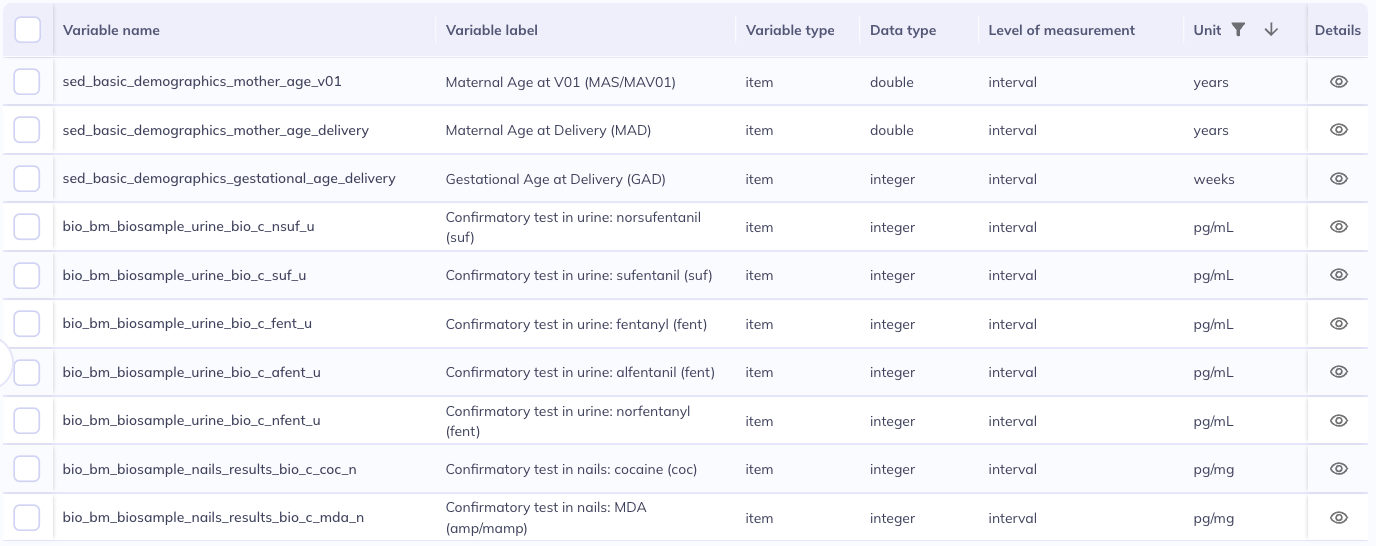Check the box for mother_age_v01 row
Image resolution: width=1376 pixels, height=546 pixels.
pos(27,82)
